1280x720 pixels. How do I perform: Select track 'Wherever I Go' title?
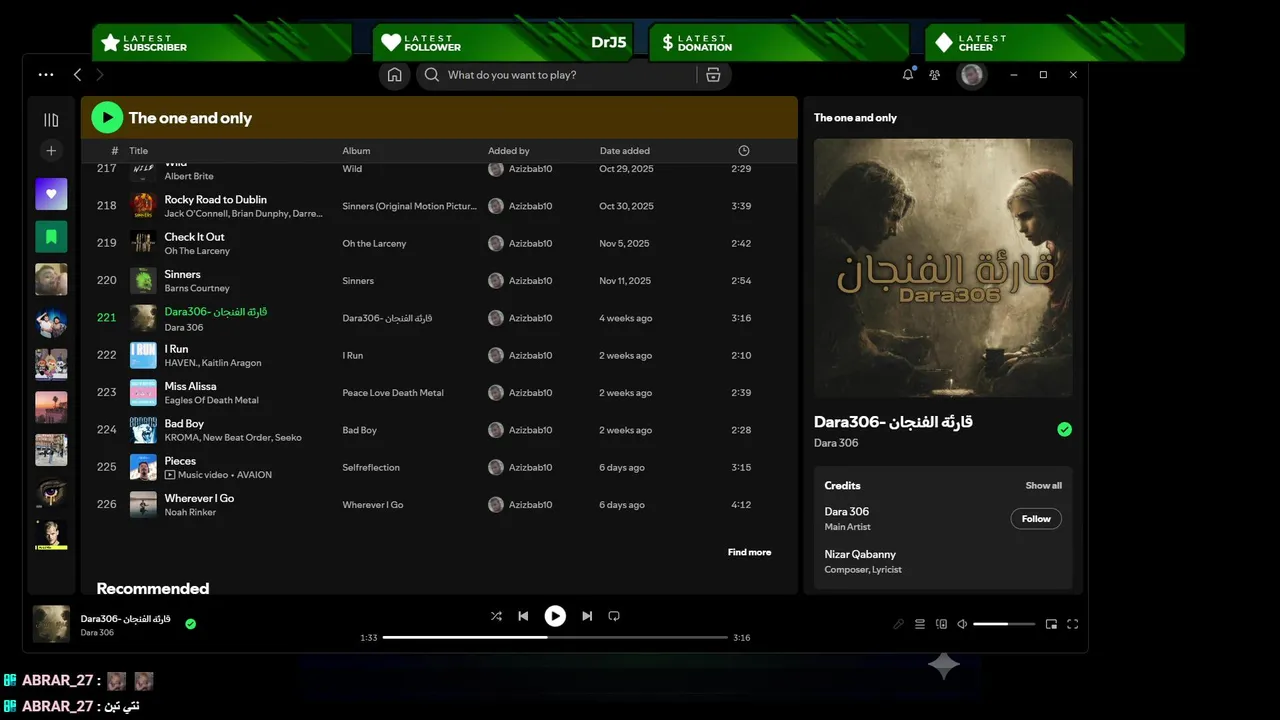tap(199, 498)
